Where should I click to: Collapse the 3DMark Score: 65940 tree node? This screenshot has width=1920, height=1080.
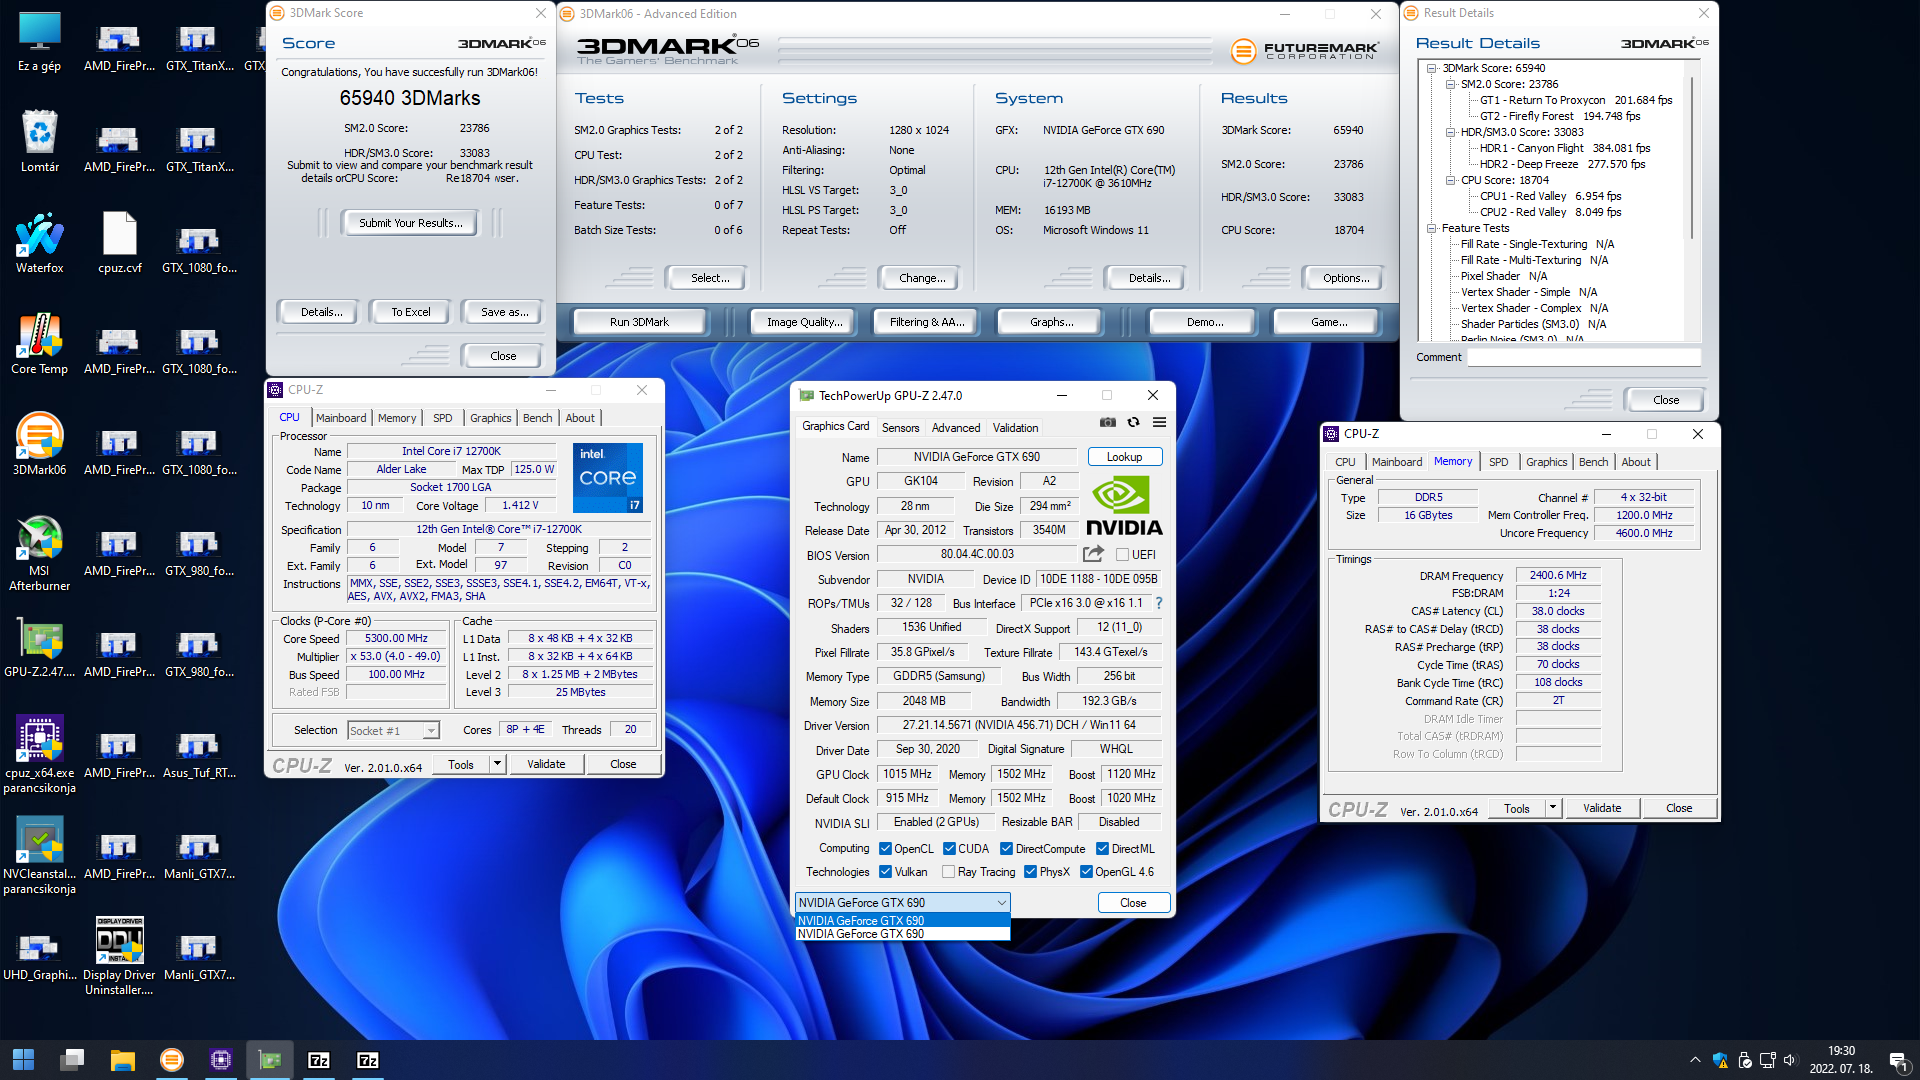click(x=1431, y=68)
